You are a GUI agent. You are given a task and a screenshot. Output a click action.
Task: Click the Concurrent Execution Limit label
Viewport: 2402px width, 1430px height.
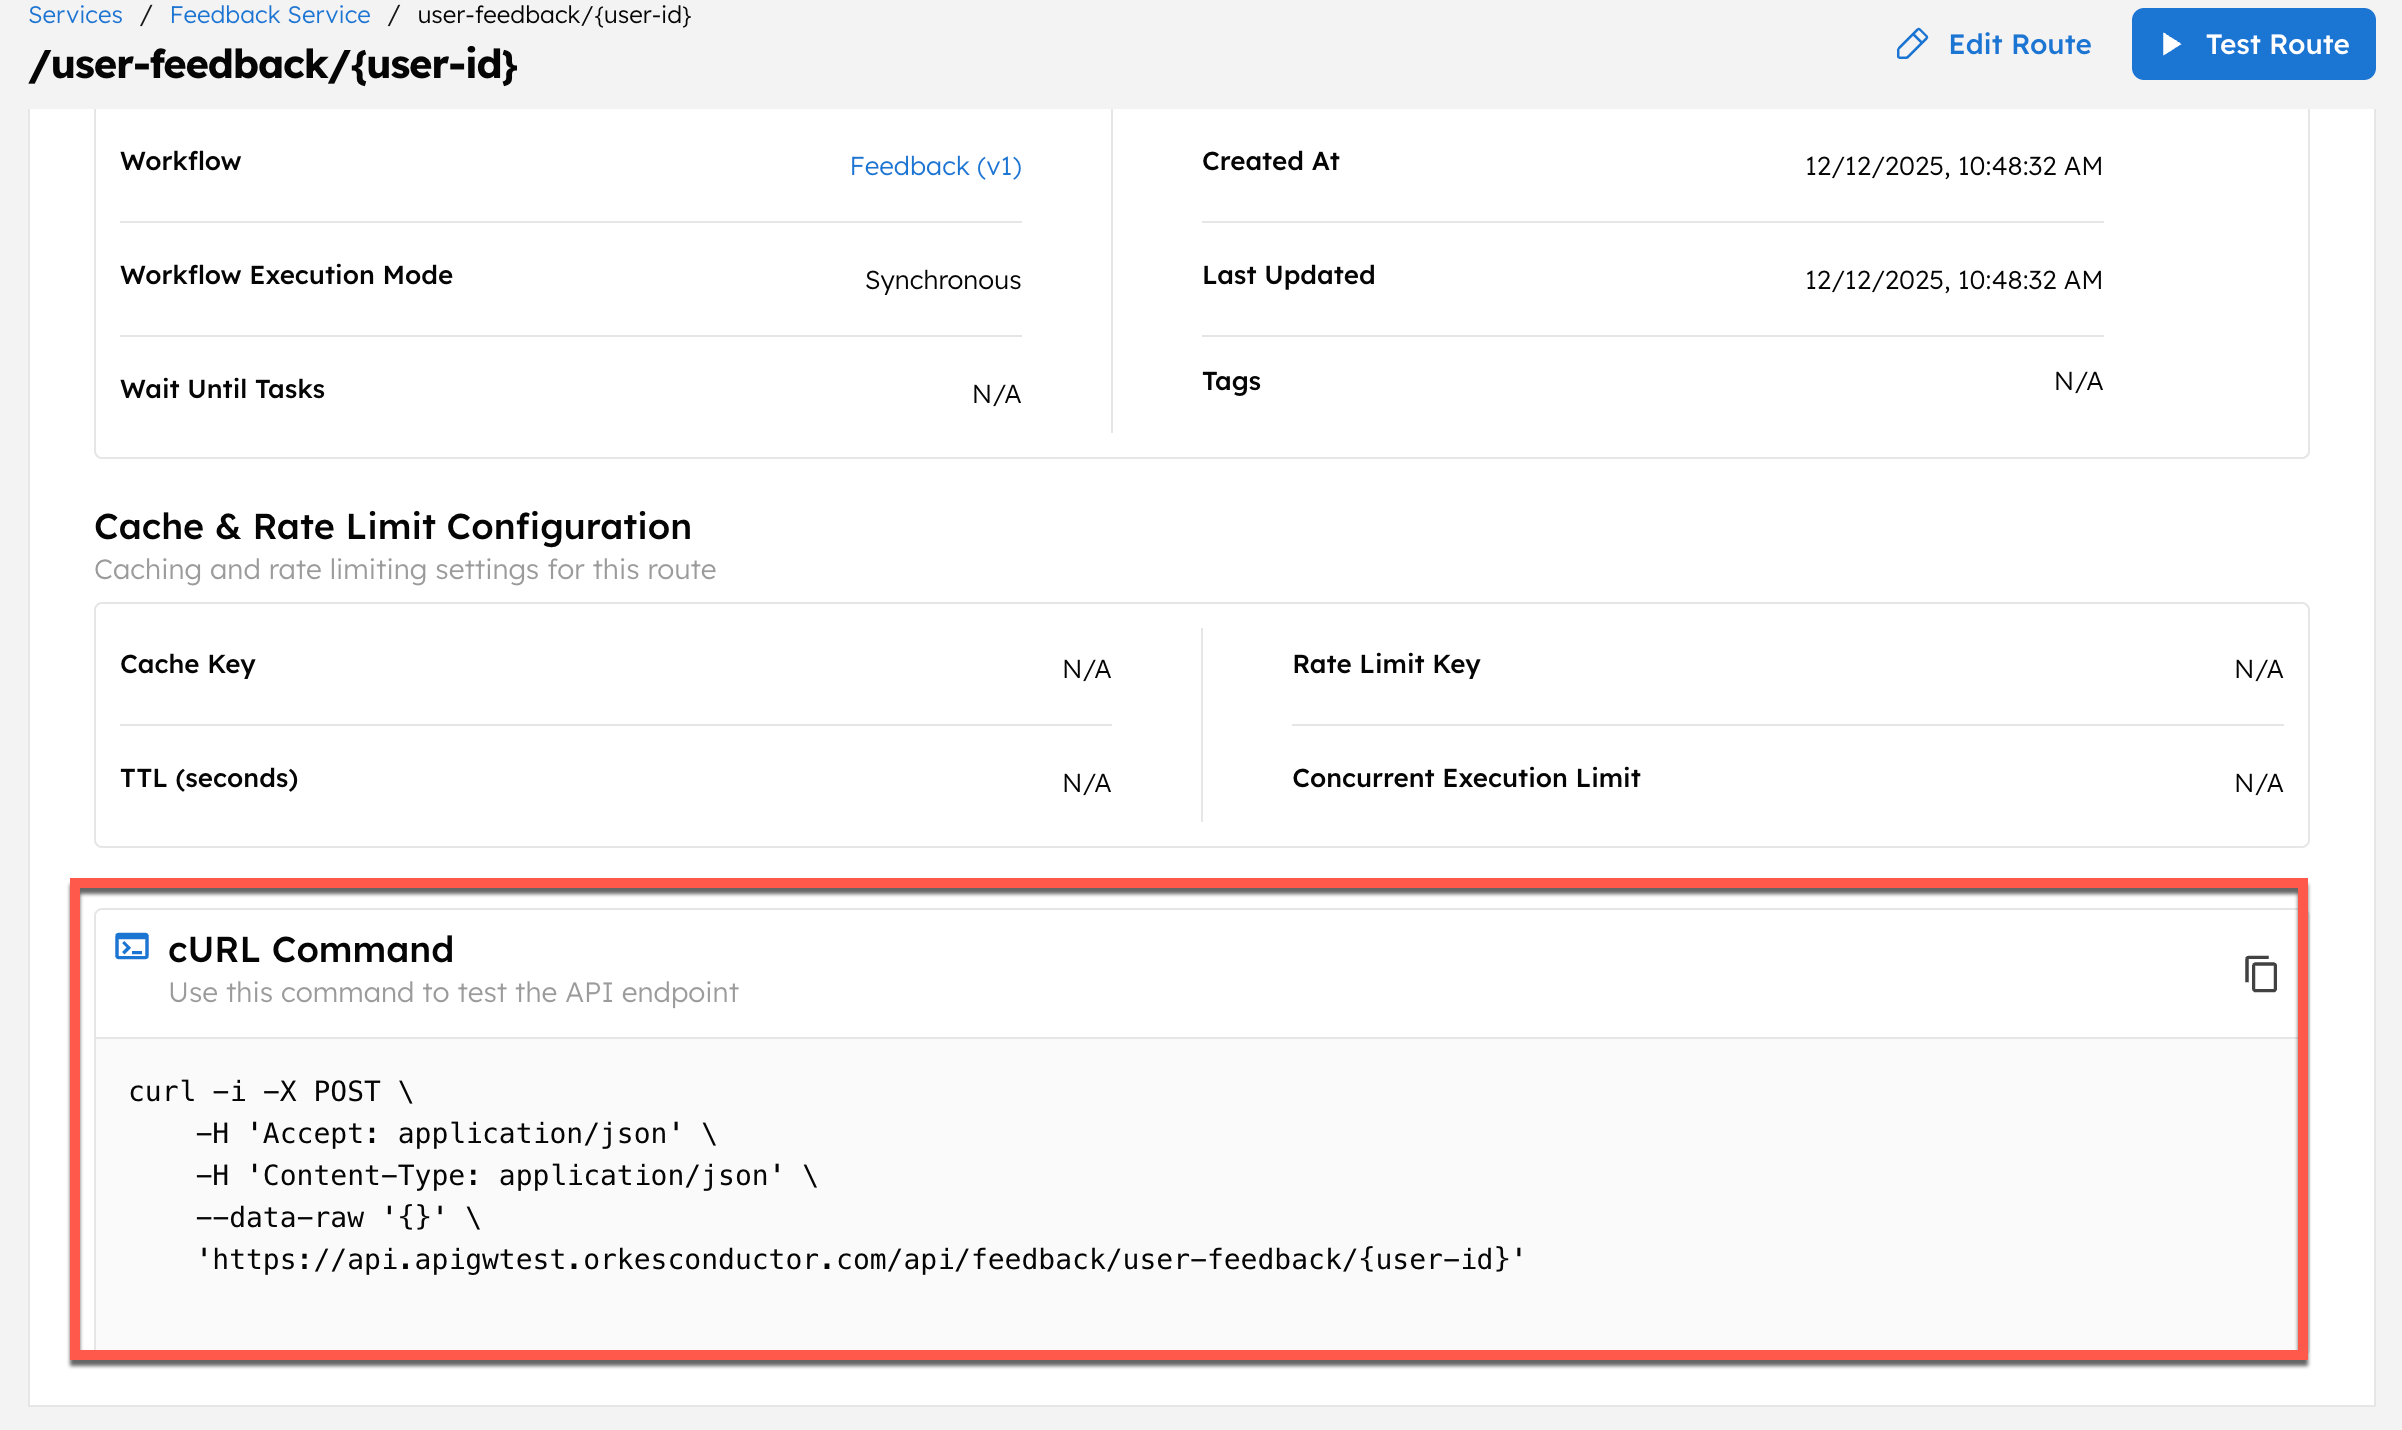click(x=1466, y=778)
